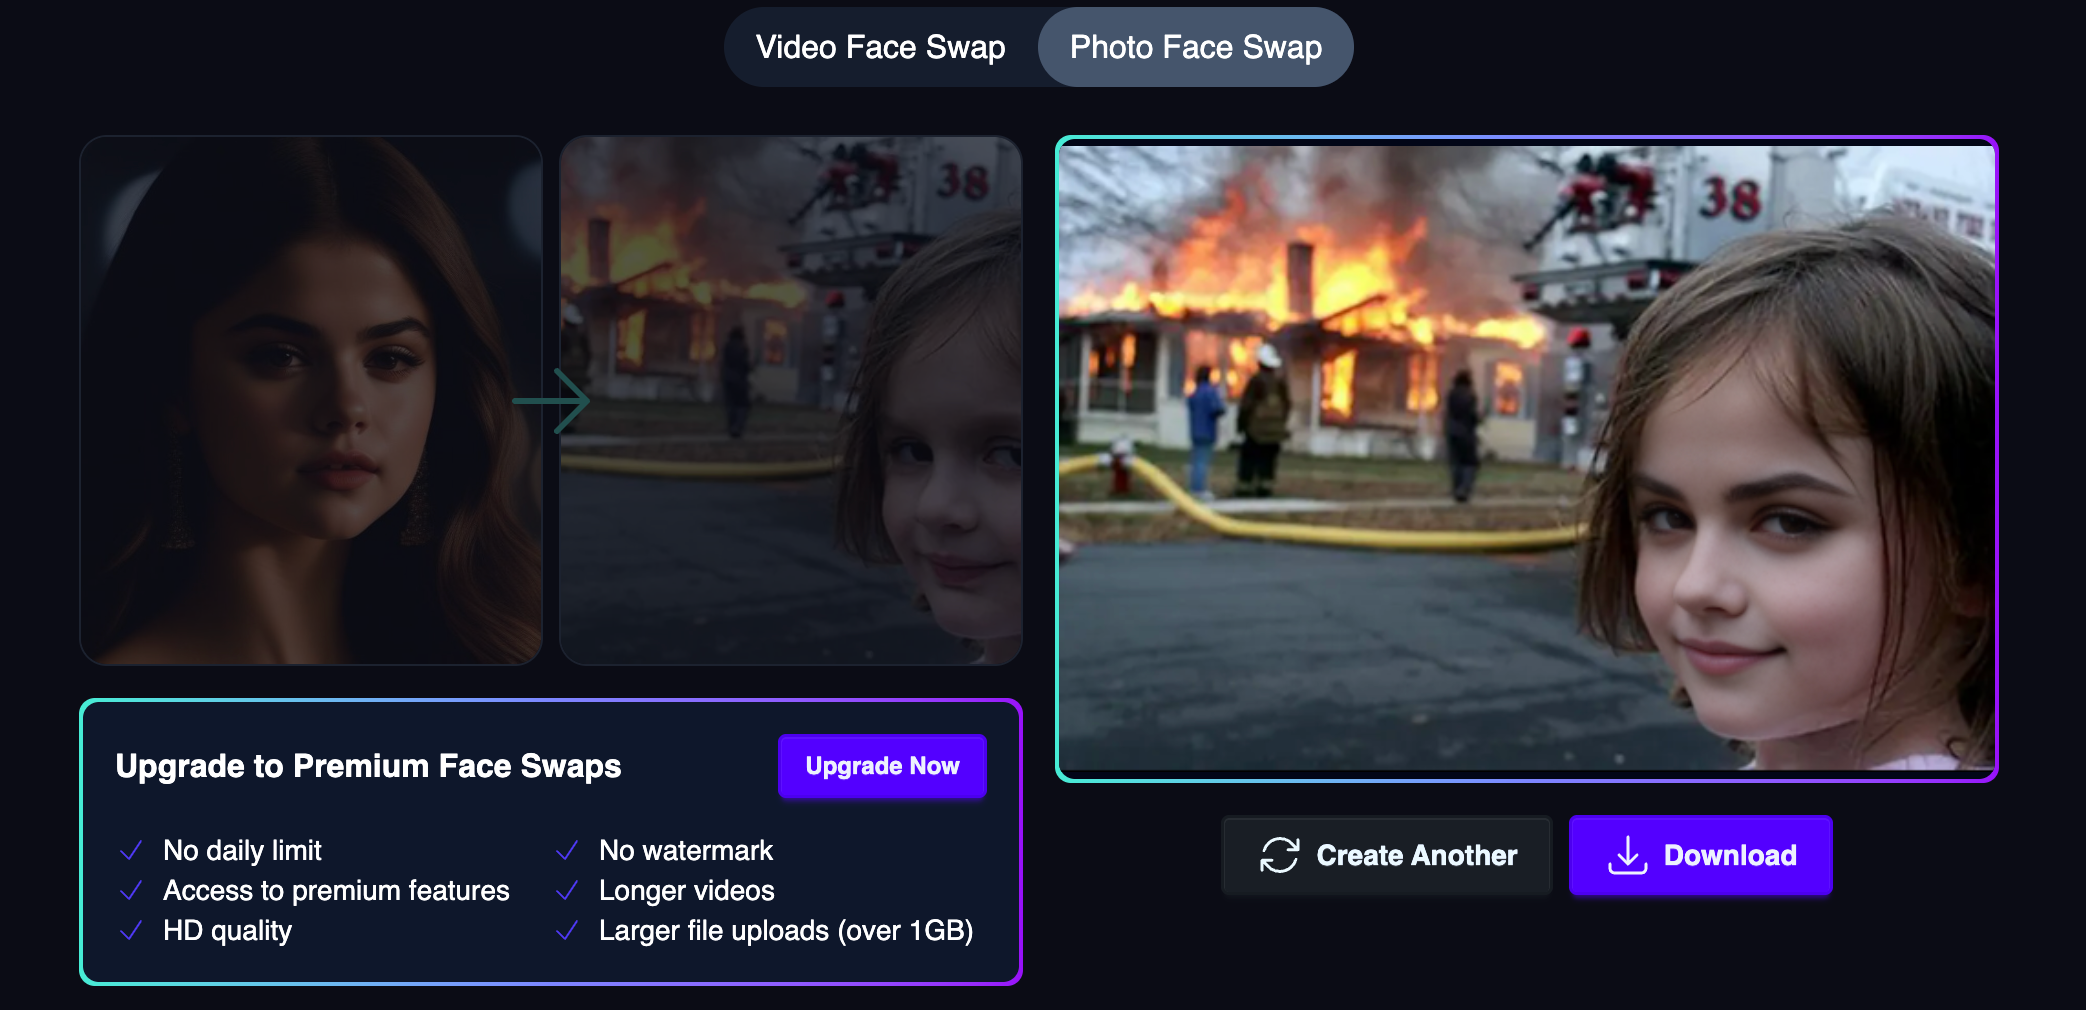
Task: Click the 'Longer videos' feature text
Action: (x=687, y=890)
